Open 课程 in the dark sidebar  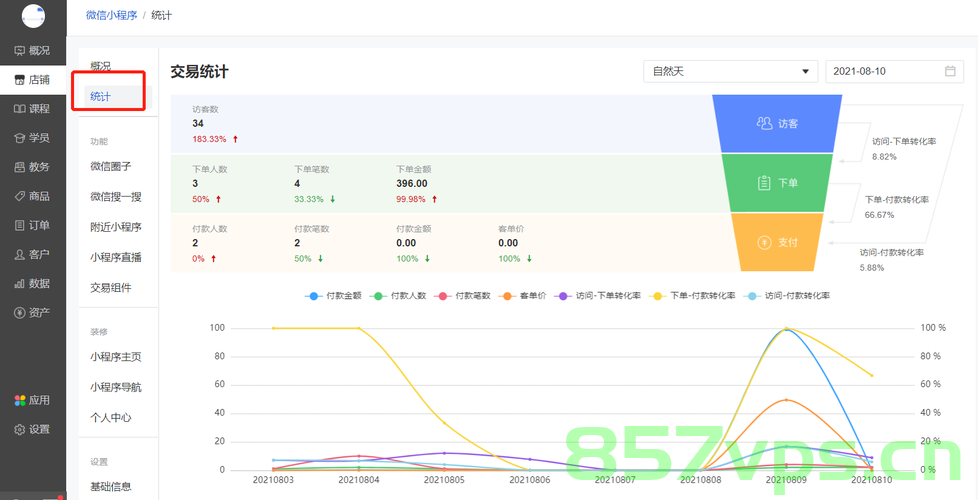pyautogui.click(x=32, y=108)
